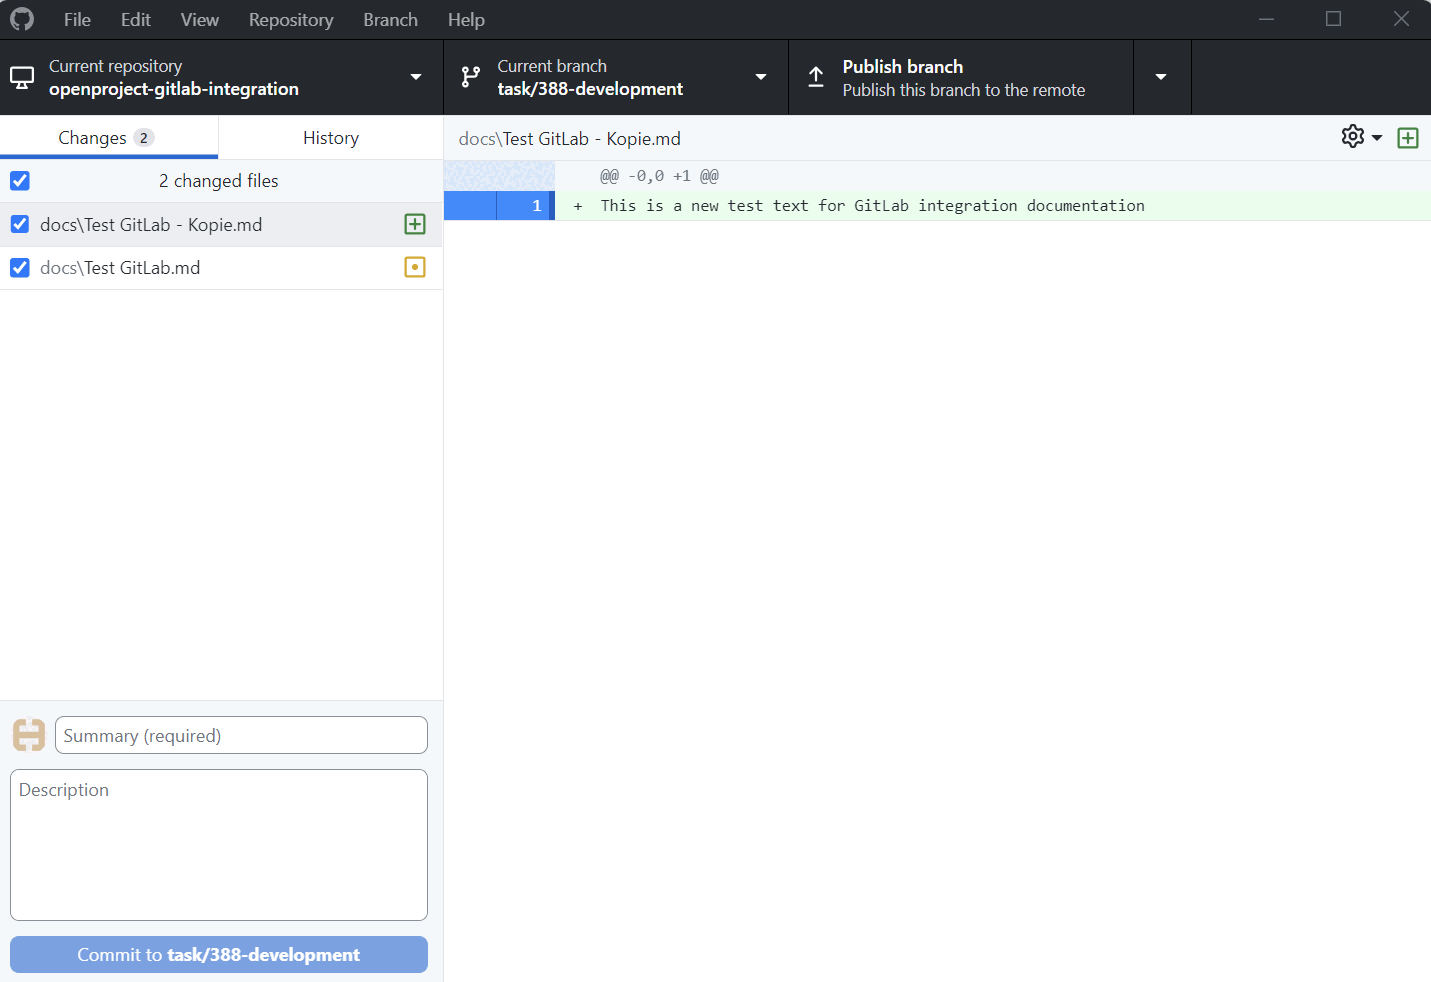Open the Publish branch options dropdown arrow
Viewport: 1431px width, 982px height.
1161,77
